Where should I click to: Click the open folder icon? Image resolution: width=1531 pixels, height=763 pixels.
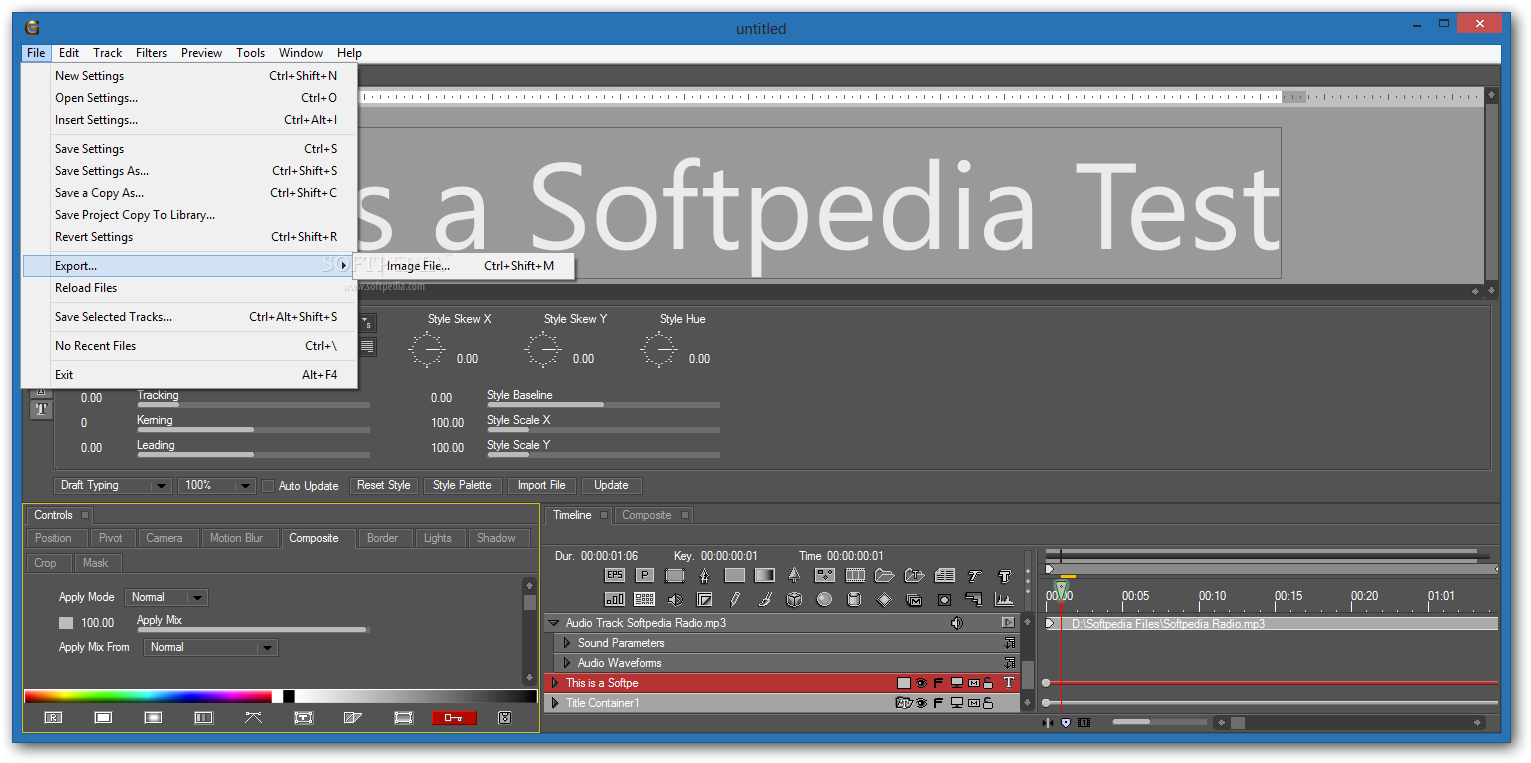click(x=884, y=575)
